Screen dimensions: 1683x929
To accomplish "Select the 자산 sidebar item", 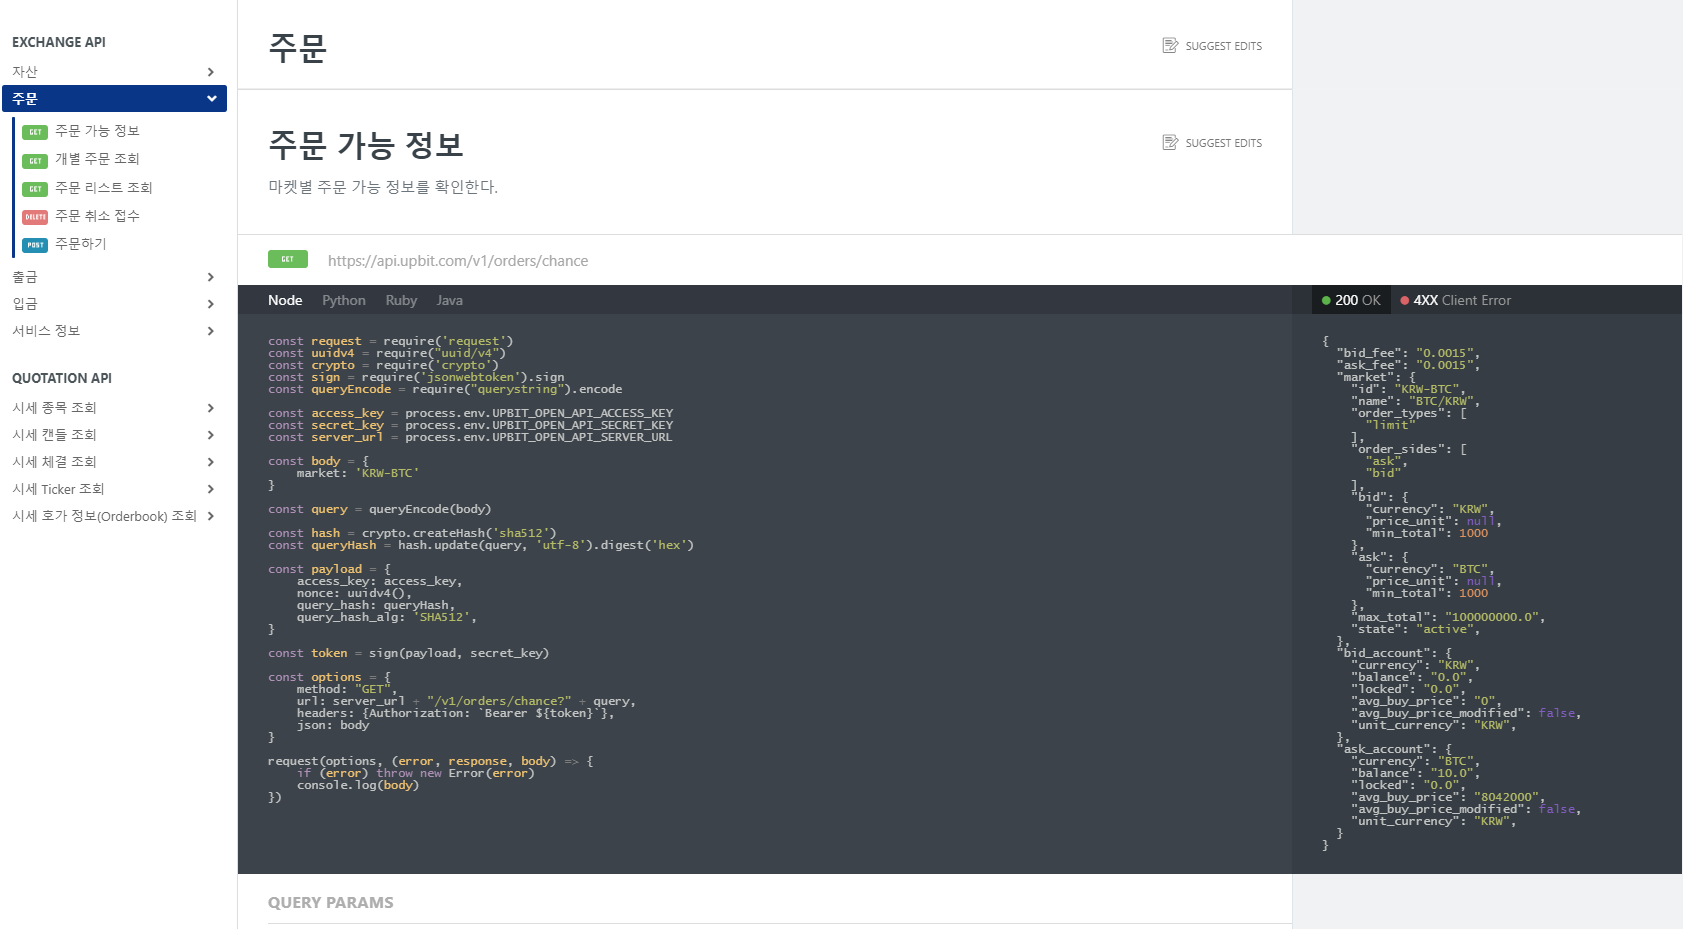I will (x=114, y=72).
